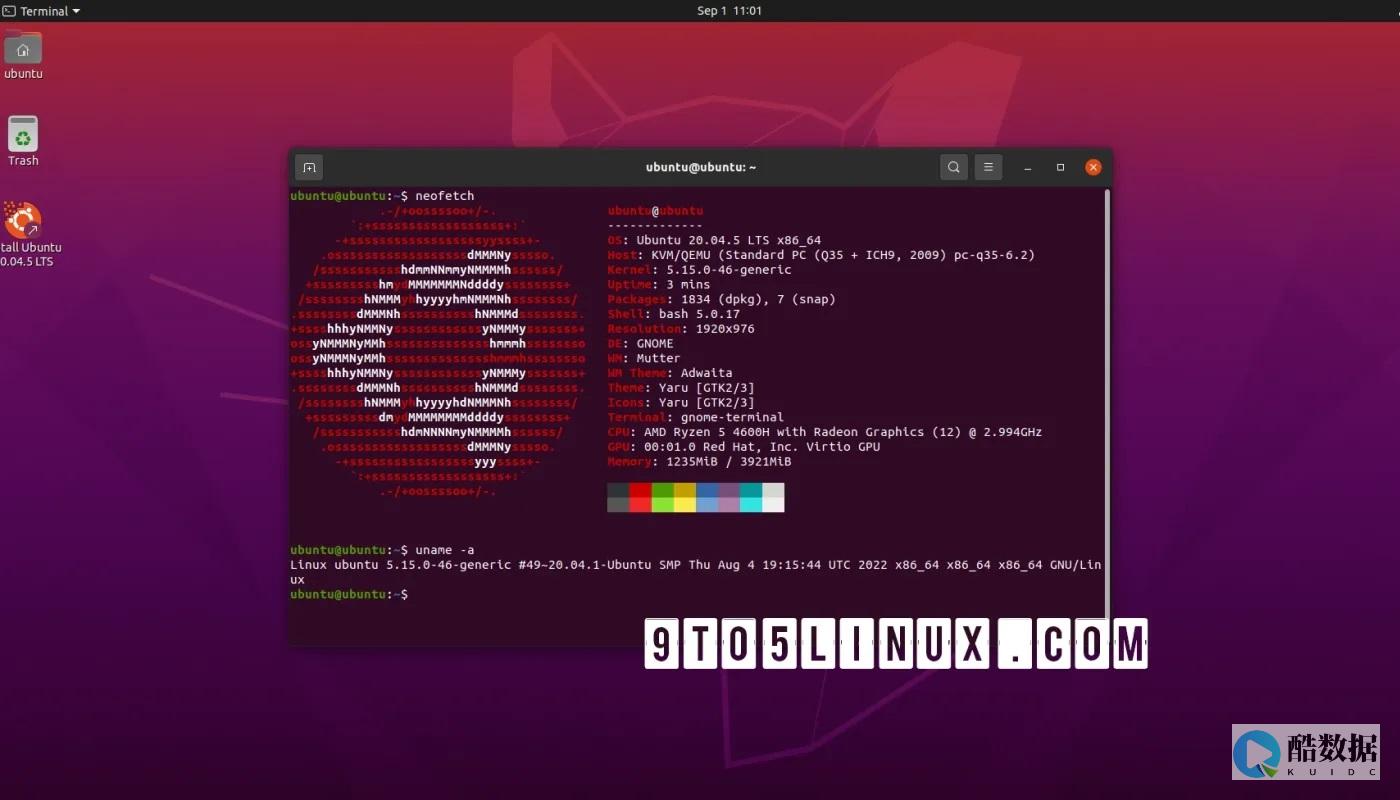Open the terminal hamburger menu

coord(988,167)
